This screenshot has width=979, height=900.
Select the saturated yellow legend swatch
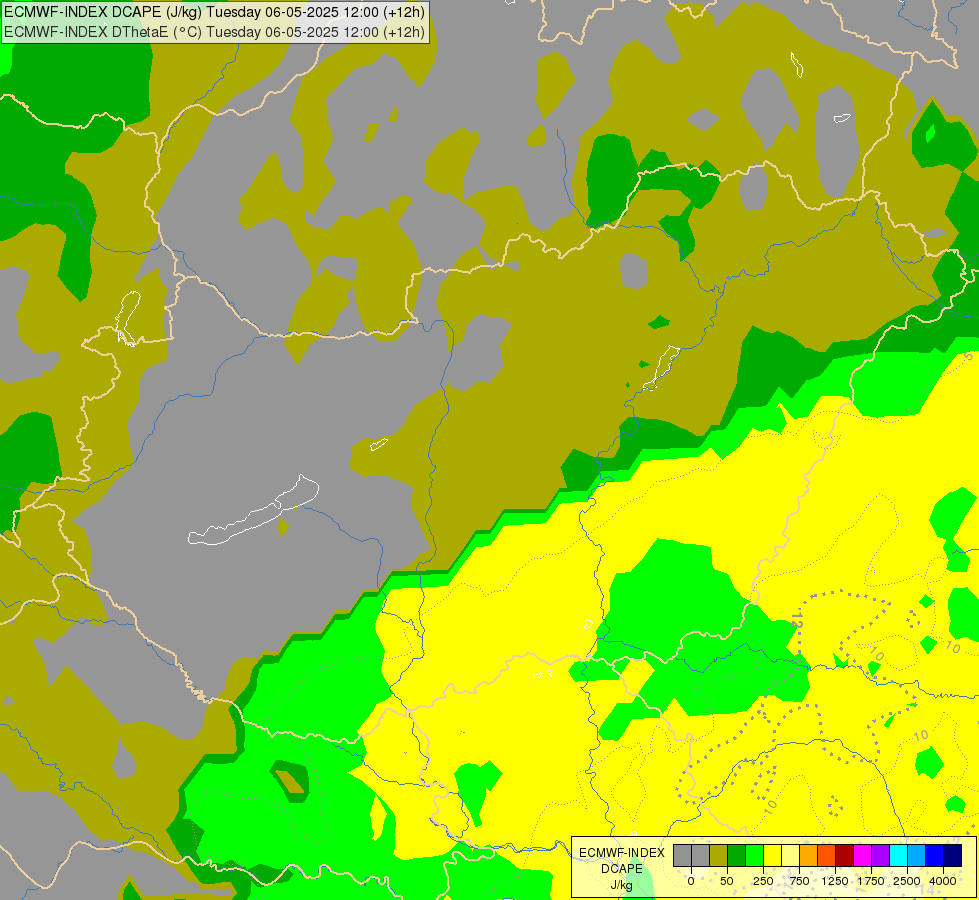[772, 856]
